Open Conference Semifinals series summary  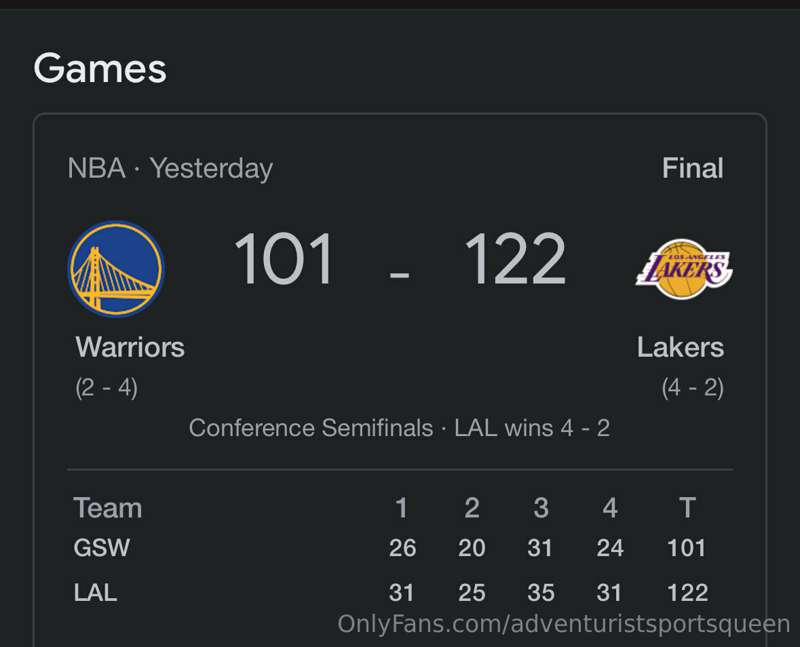point(399,428)
